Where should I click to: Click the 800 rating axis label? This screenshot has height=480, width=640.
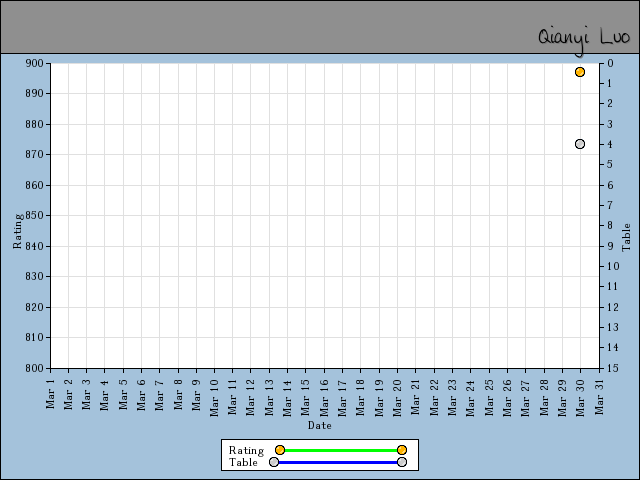(x=34, y=368)
